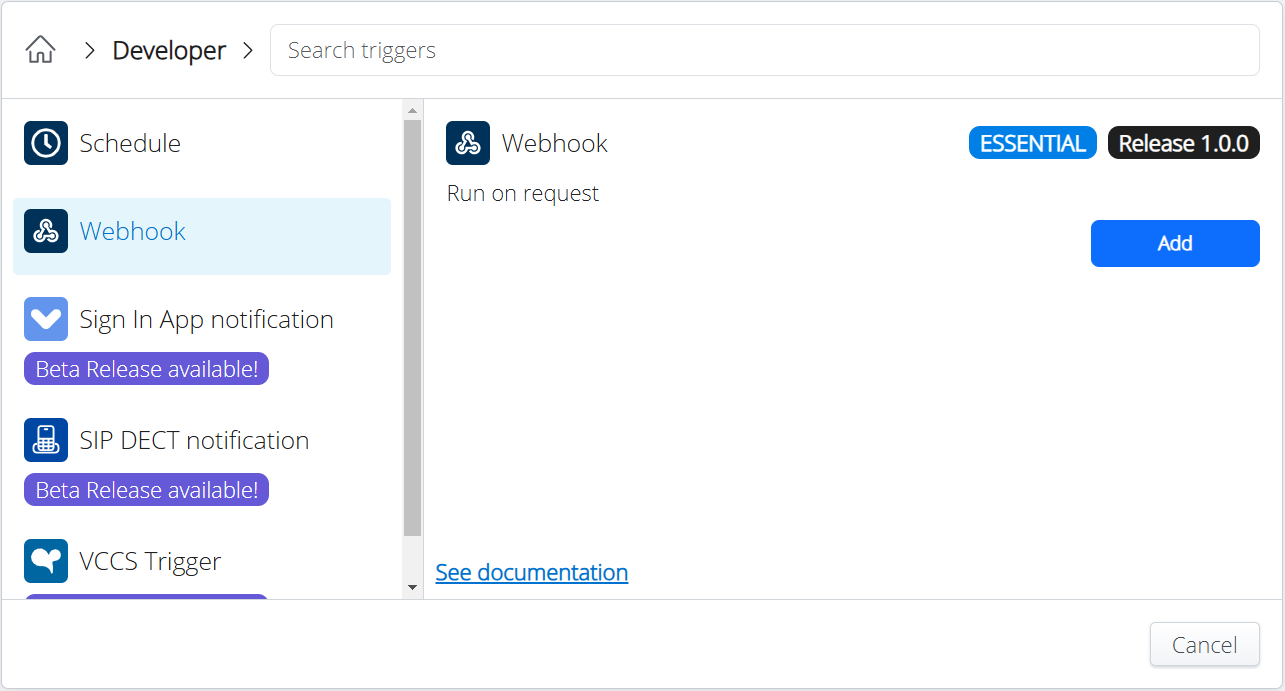
Task: Click the Developer breadcrumb
Action: coord(169,50)
